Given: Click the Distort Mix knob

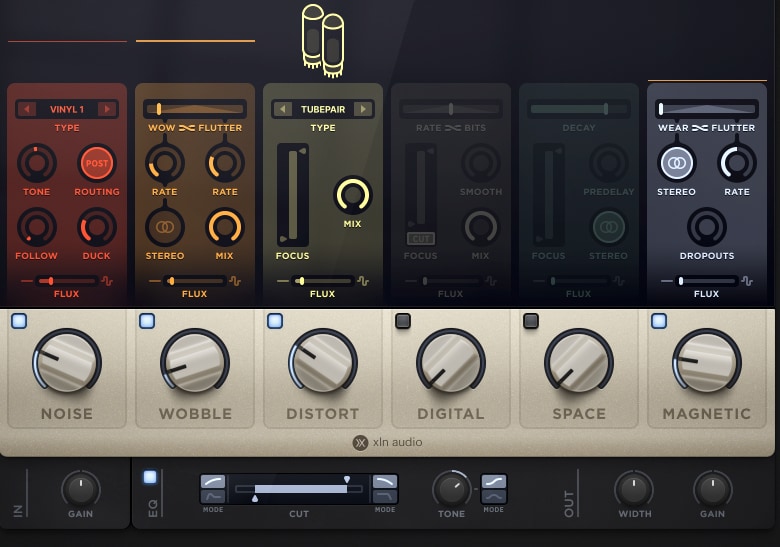Looking at the screenshot, I should [x=353, y=195].
